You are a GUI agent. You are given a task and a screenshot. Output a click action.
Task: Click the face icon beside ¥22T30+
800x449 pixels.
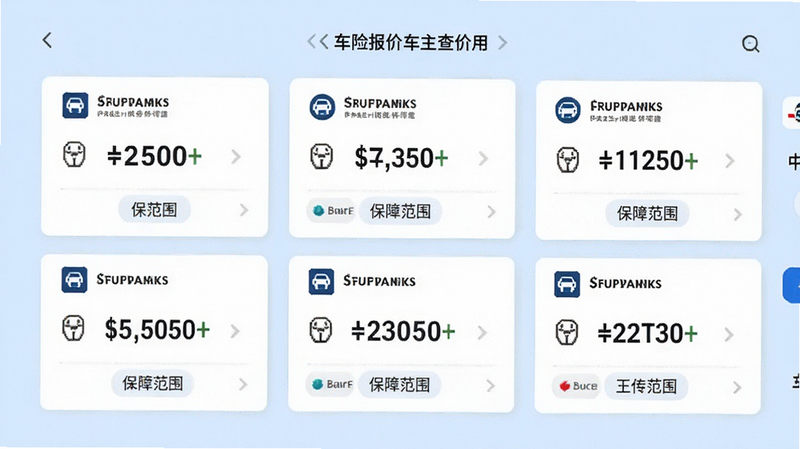tap(567, 332)
